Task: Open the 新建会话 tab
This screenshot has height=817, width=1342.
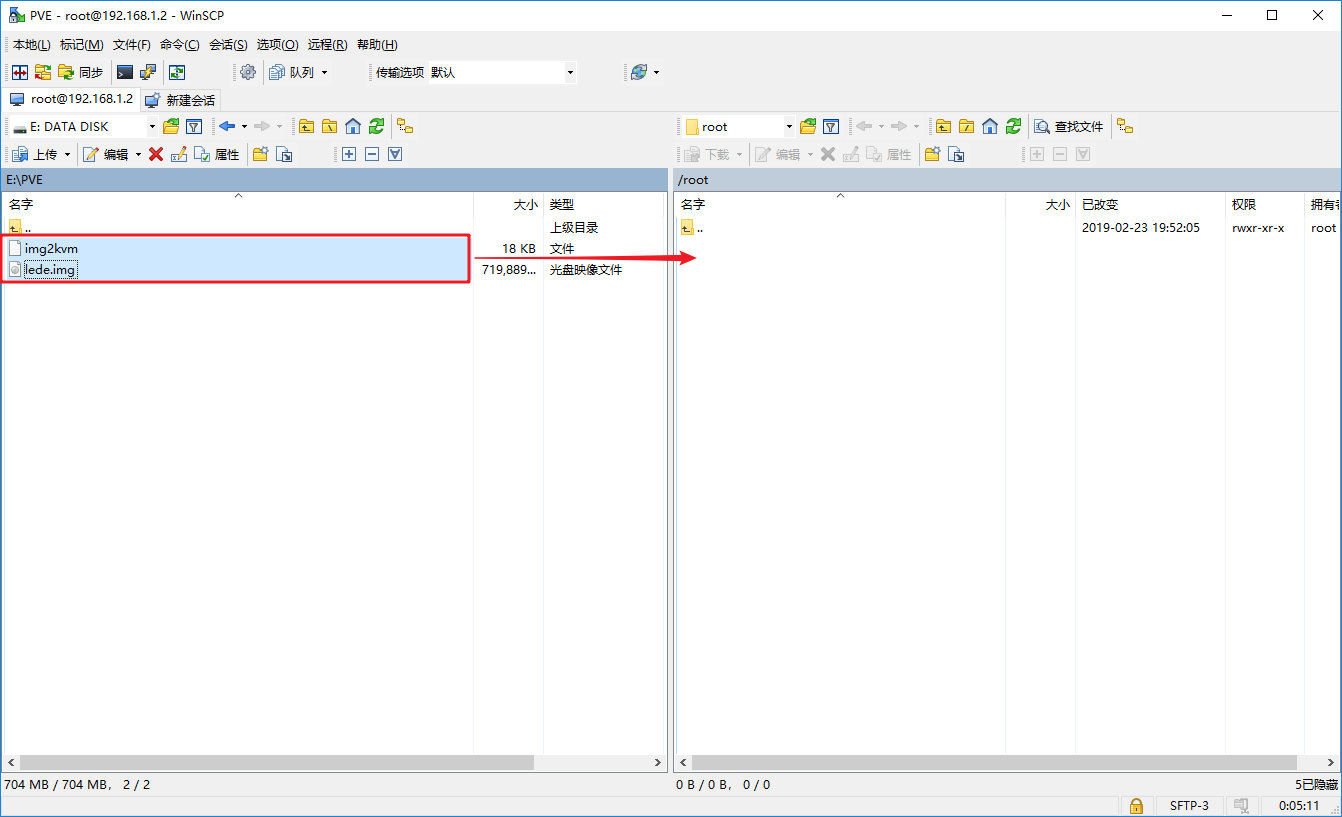Action: click(180, 100)
